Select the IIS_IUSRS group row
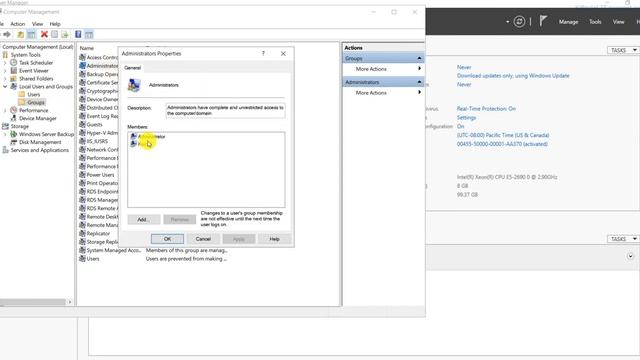The image size is (640, 360). 96,141
